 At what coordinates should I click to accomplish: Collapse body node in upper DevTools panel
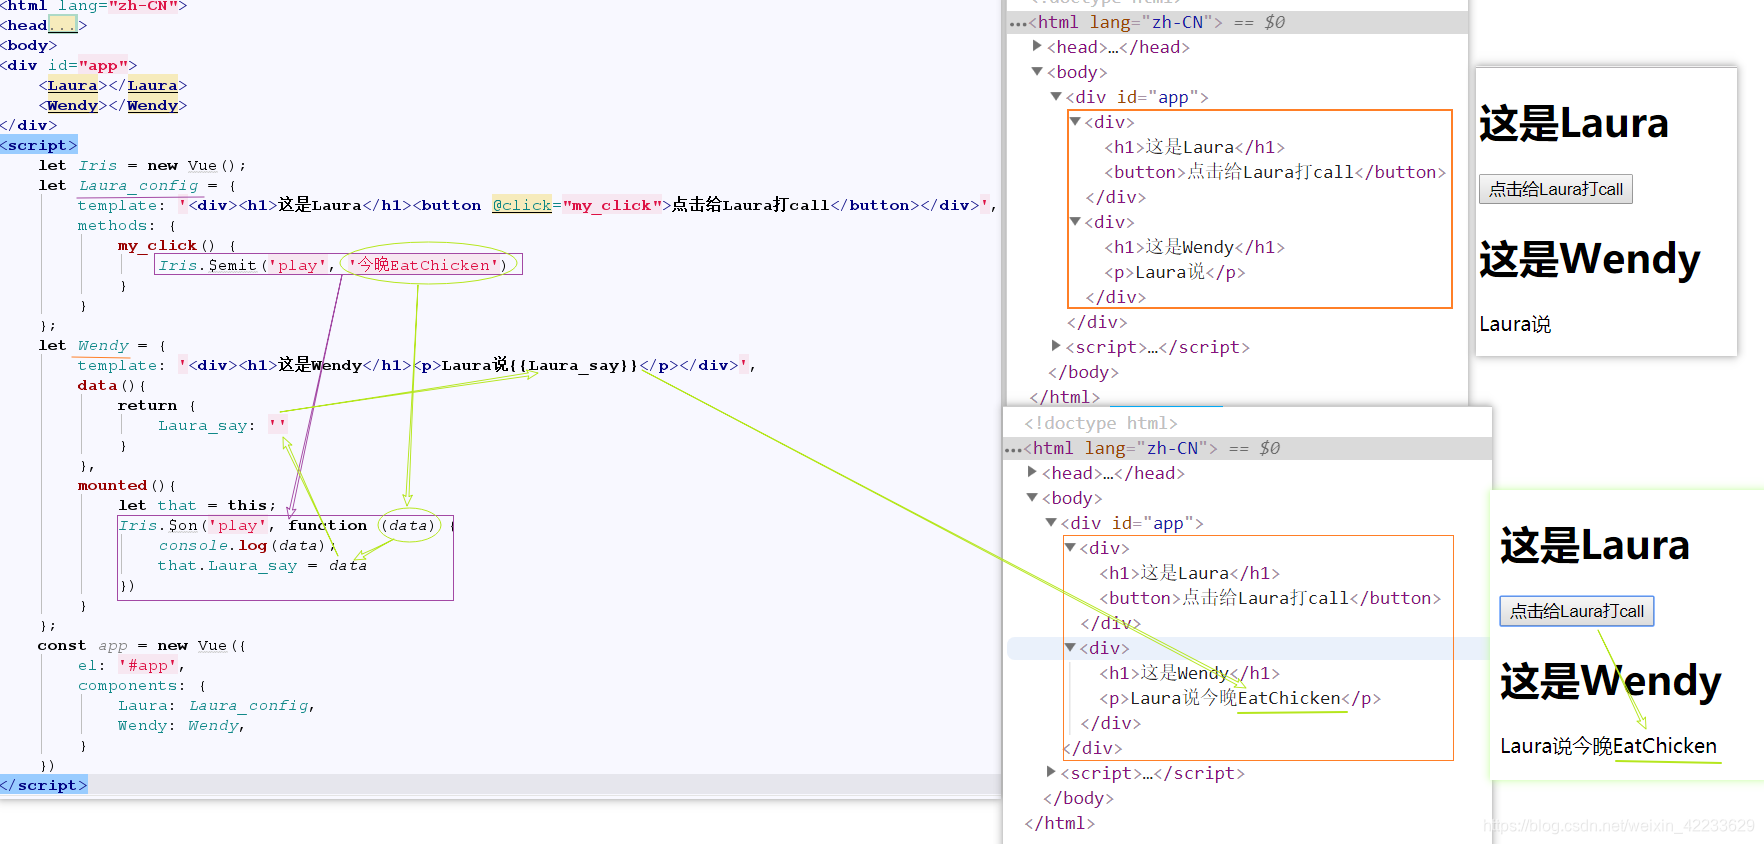click(1037, 72)
